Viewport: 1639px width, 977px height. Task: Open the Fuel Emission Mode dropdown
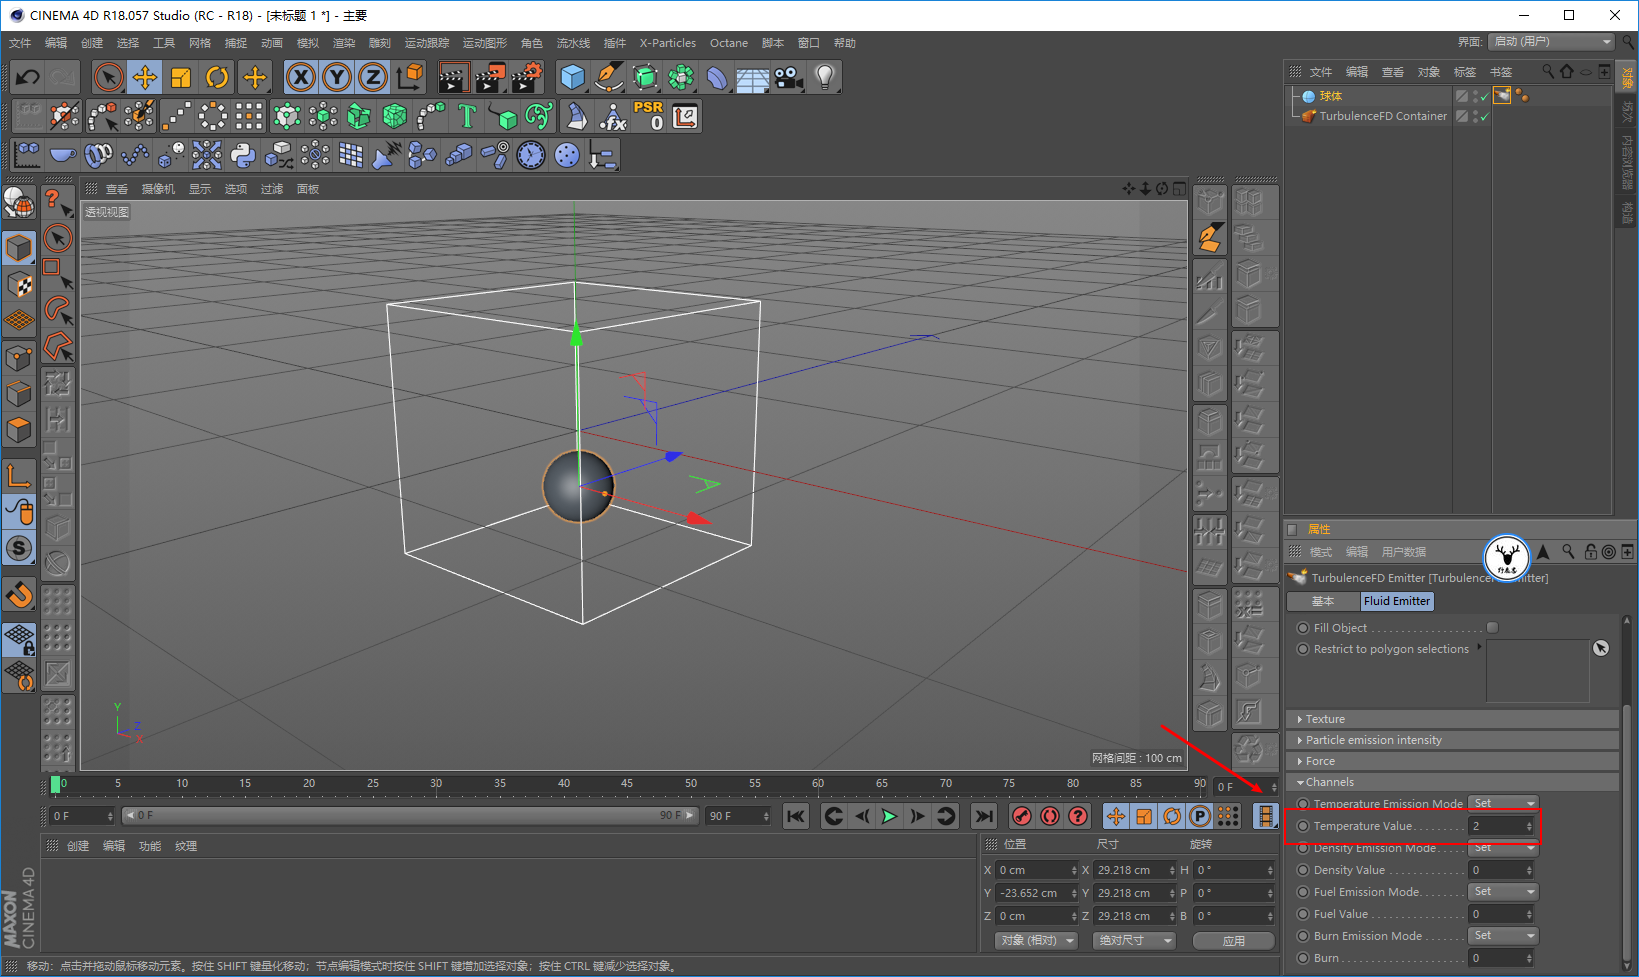click(1503, 892)
